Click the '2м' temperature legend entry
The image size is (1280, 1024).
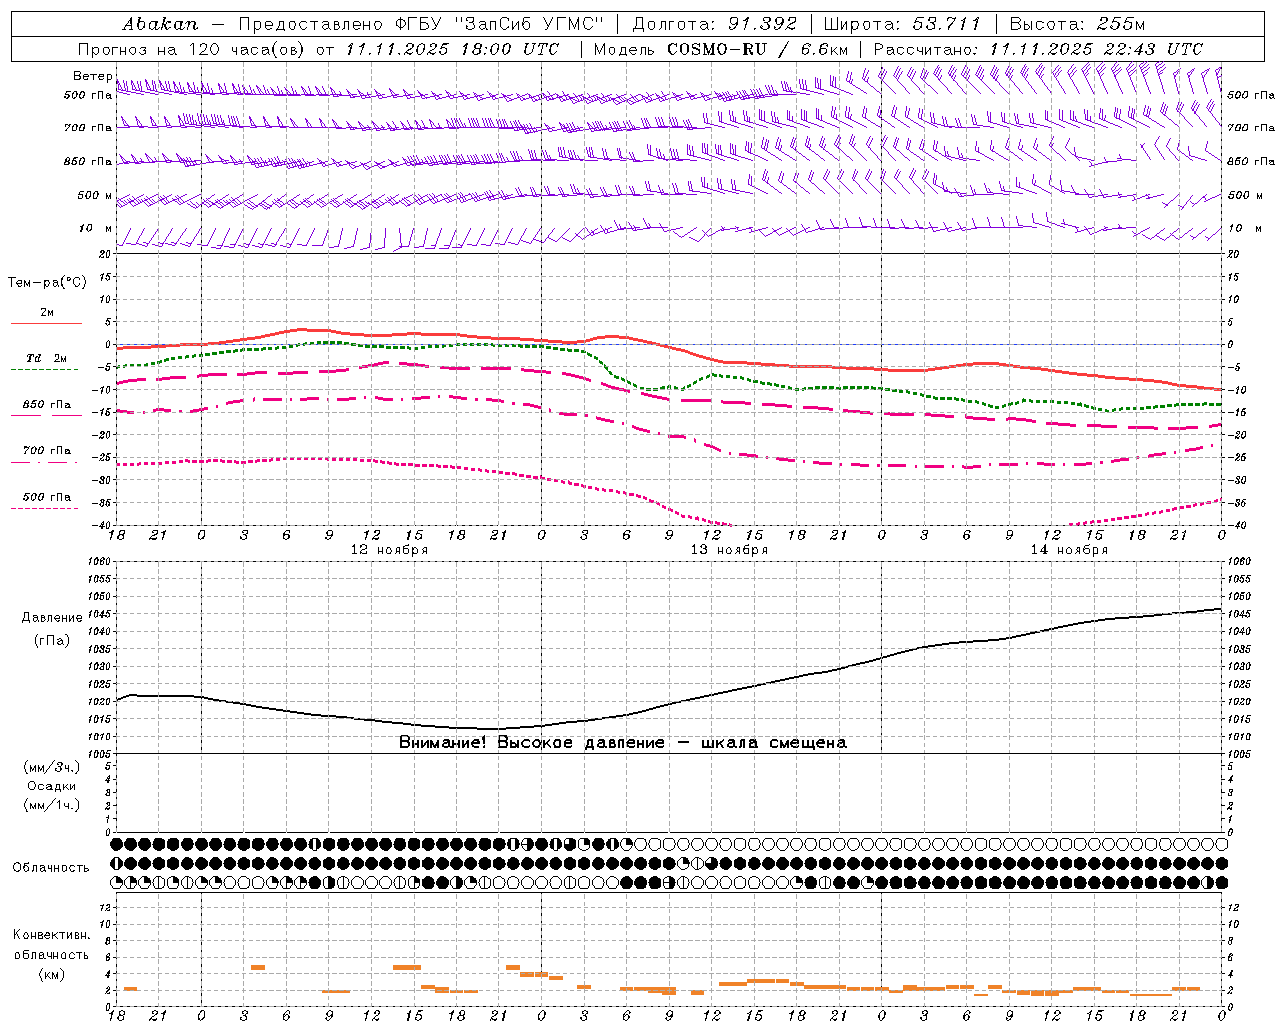[x=47, y=313]
